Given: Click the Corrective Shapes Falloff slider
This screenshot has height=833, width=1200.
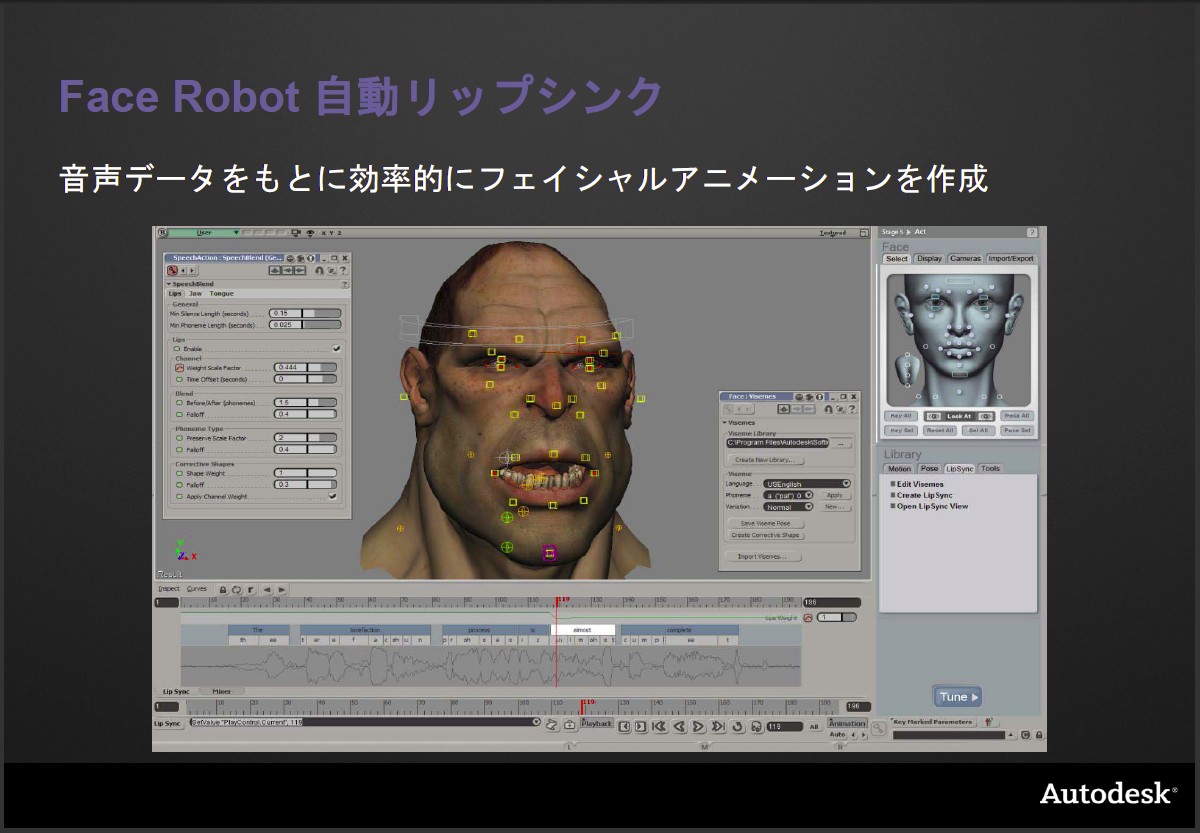Looking at the screenshot, I should pyautogui.click(x=305, y=484).
